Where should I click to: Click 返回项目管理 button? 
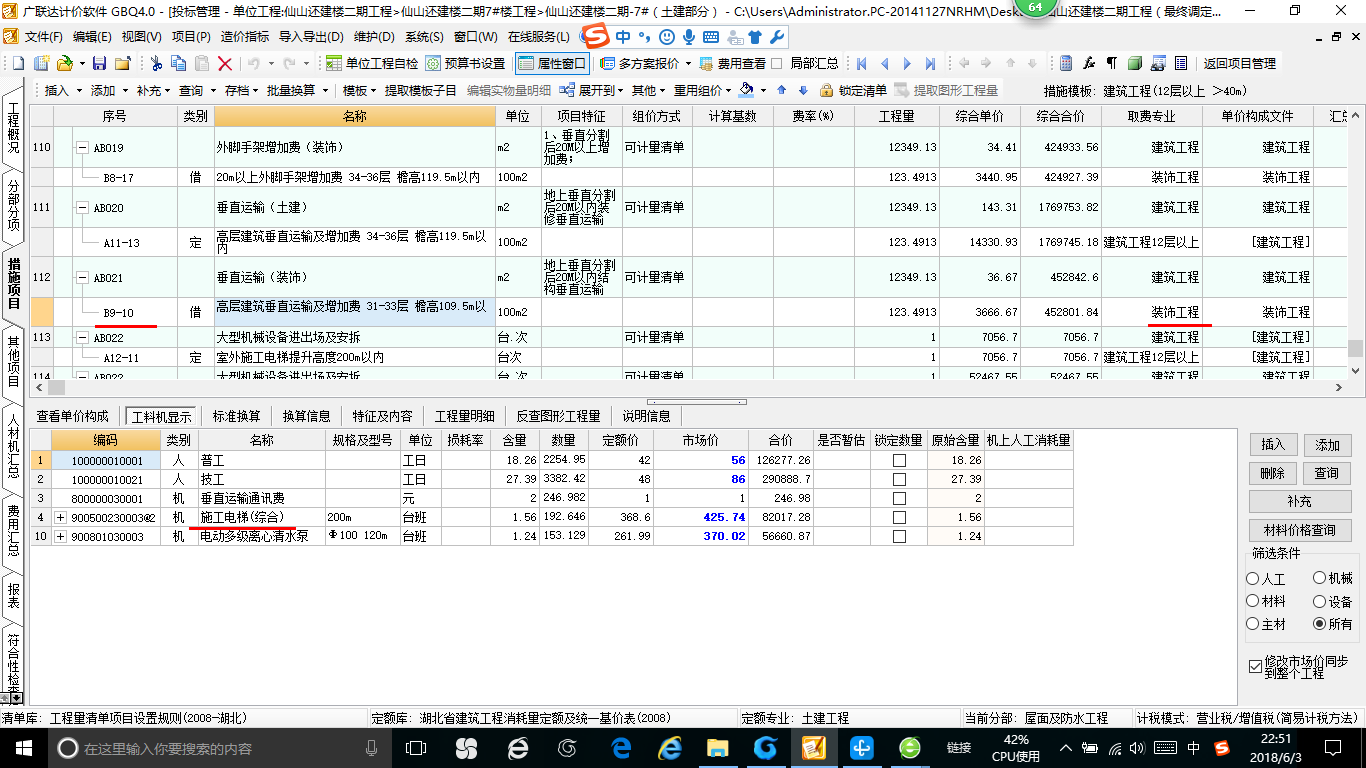pos(1239,63)
